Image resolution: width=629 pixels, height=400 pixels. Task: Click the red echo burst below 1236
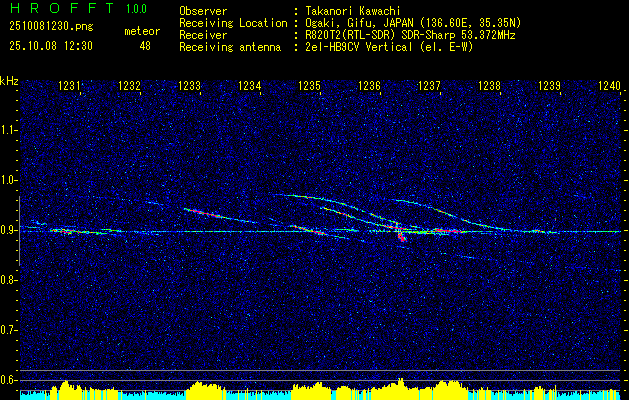402,237
